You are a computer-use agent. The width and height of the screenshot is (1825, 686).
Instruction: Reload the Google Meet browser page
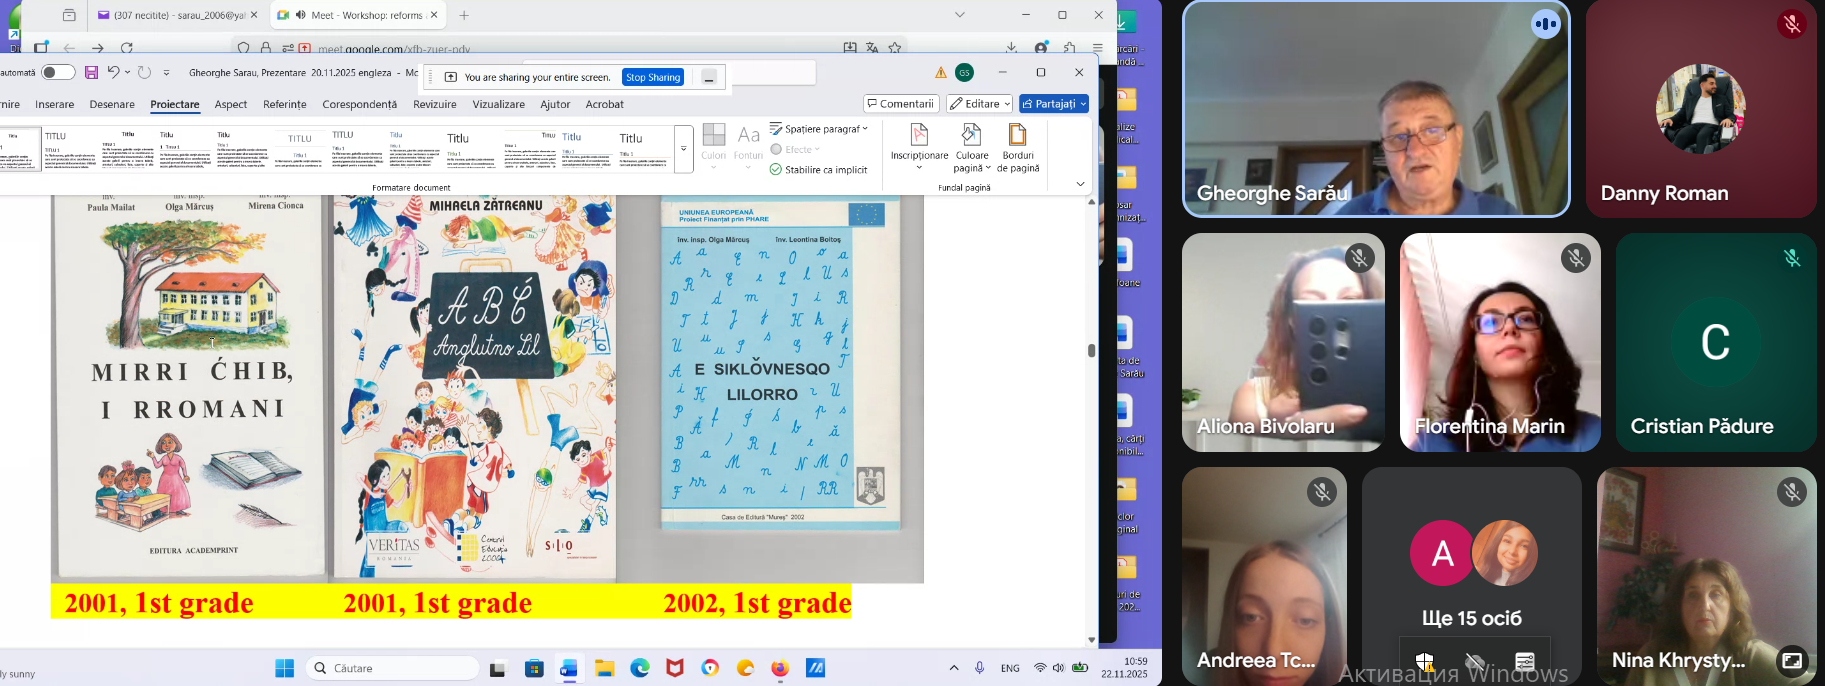tap(127, 47)
